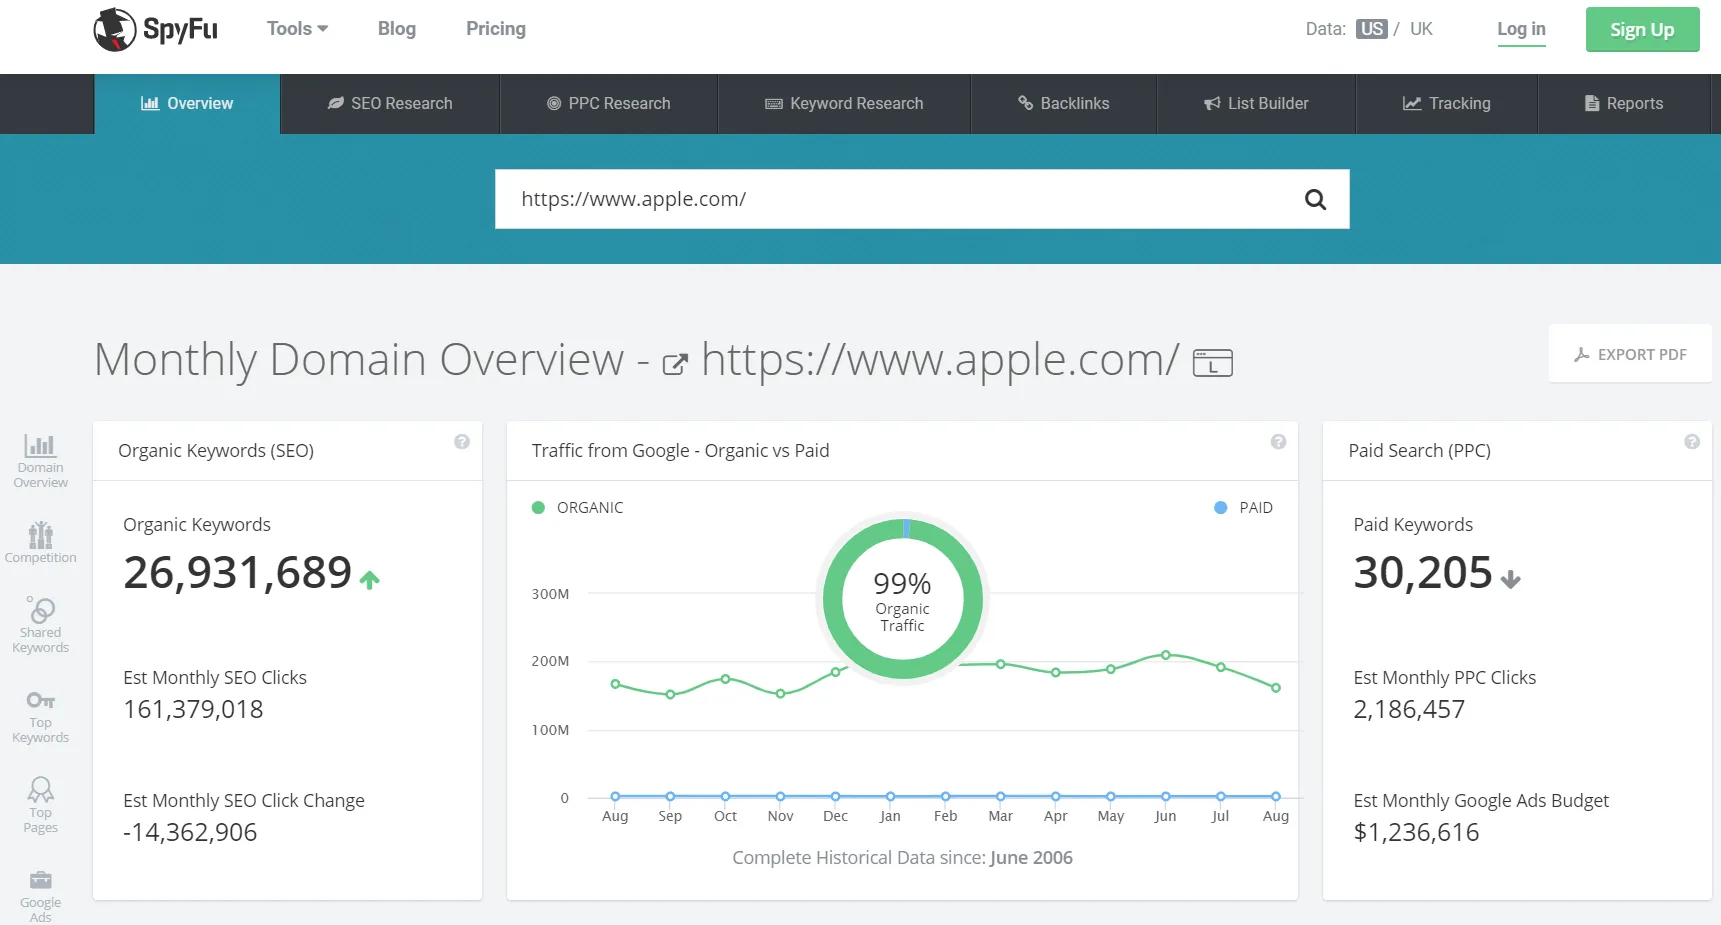Viewport: 1721px width, 925px height.
Task: Toggle the PAID series blue legend dot
Action: pyautogui.click(x=1220, y=508)
